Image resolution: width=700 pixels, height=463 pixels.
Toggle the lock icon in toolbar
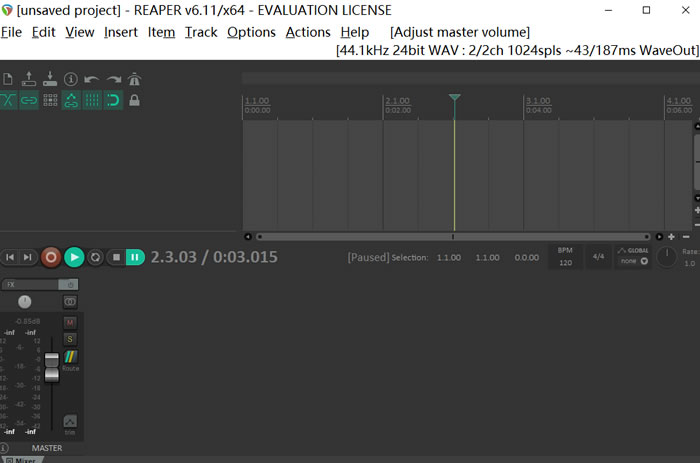(134, 100)
